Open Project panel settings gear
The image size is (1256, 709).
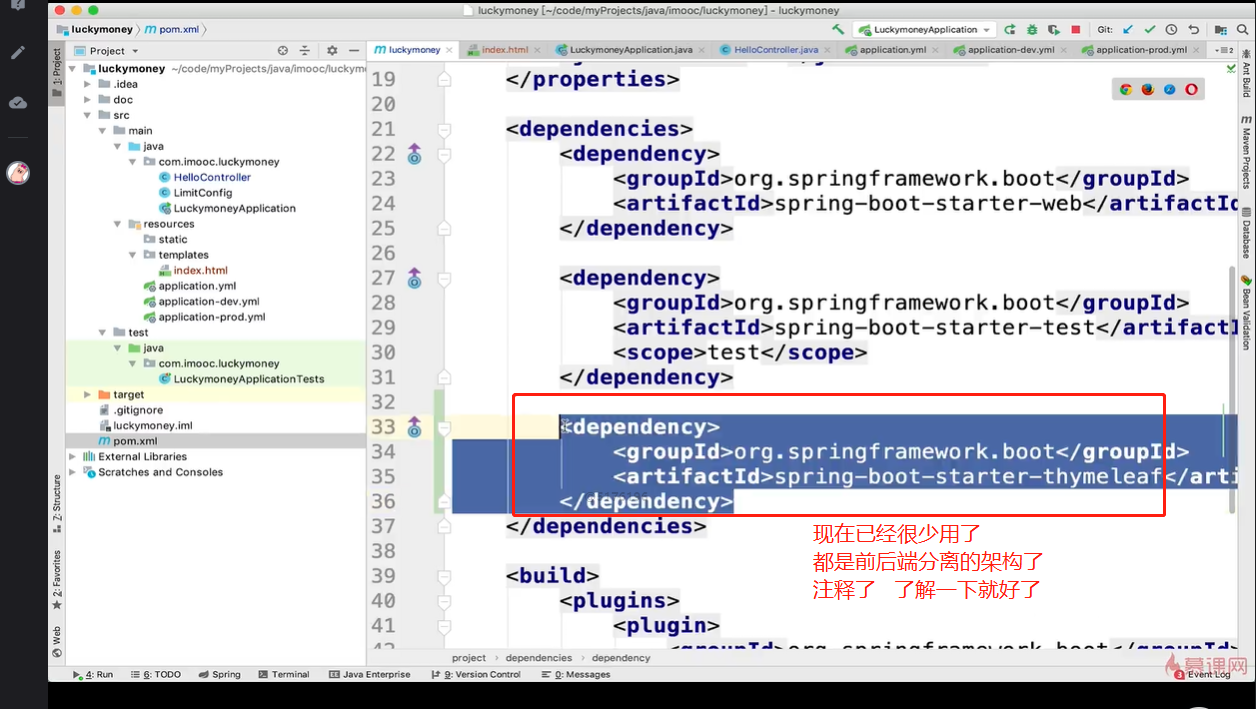coord(331,50)
